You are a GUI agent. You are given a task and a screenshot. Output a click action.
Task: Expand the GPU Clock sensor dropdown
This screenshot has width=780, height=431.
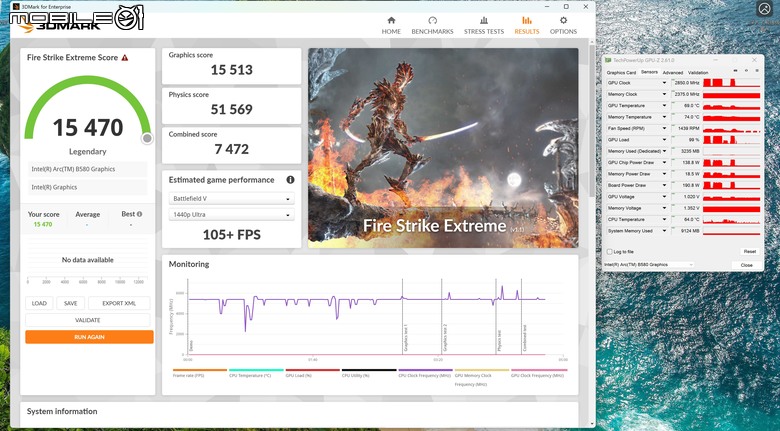[664, 83]
